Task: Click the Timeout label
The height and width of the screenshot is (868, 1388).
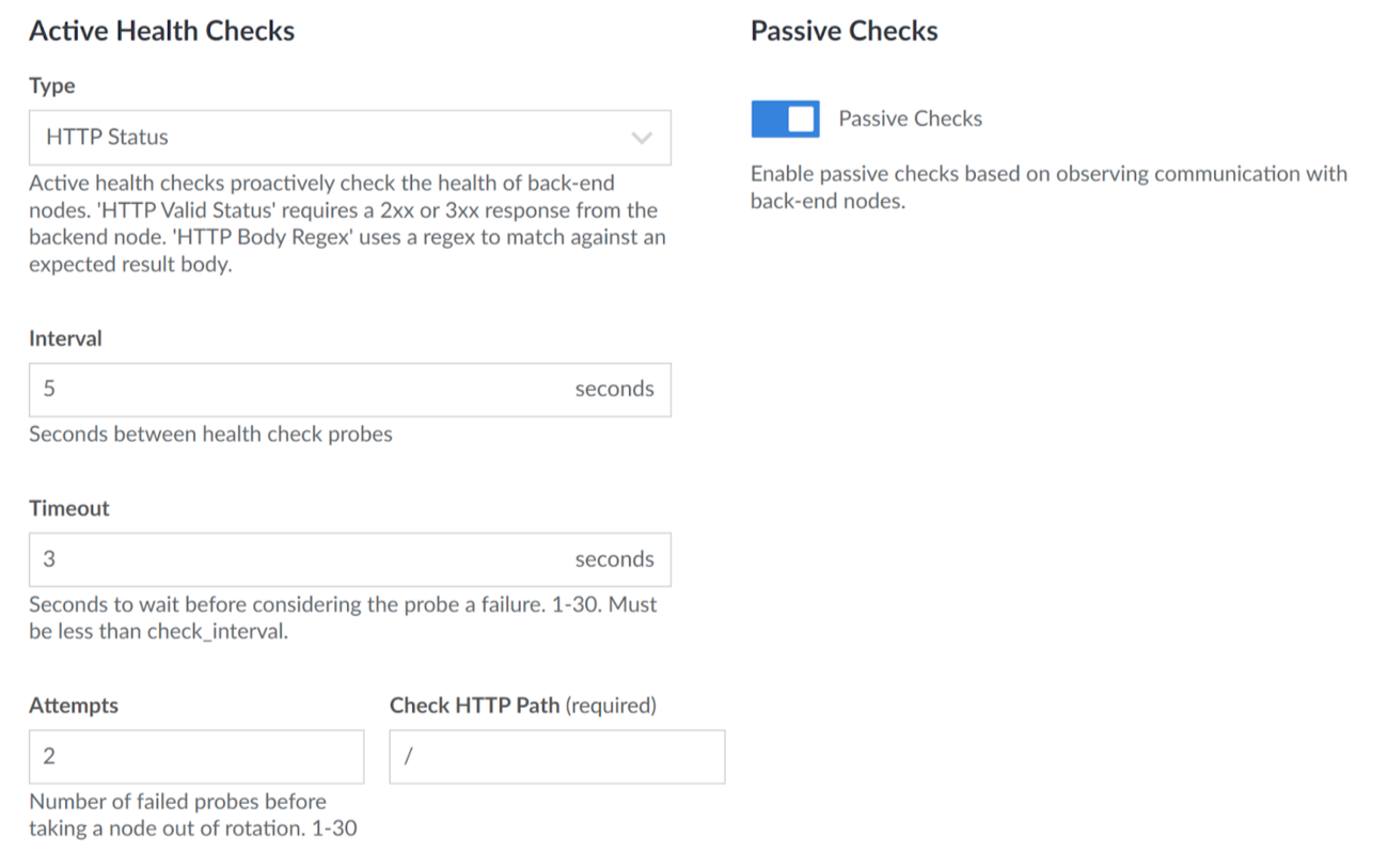Action: click(x=68, y=508)
